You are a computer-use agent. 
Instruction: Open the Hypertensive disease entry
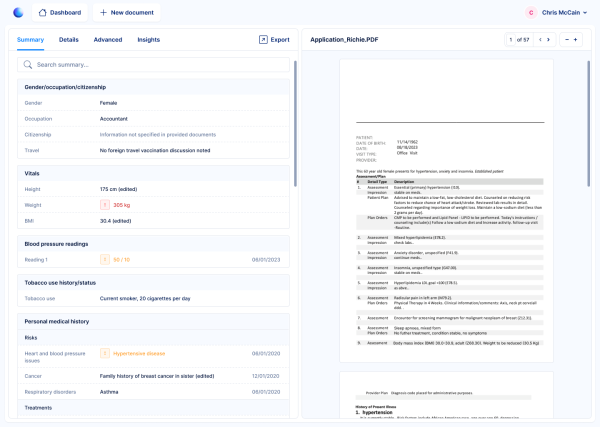(139, 354)
